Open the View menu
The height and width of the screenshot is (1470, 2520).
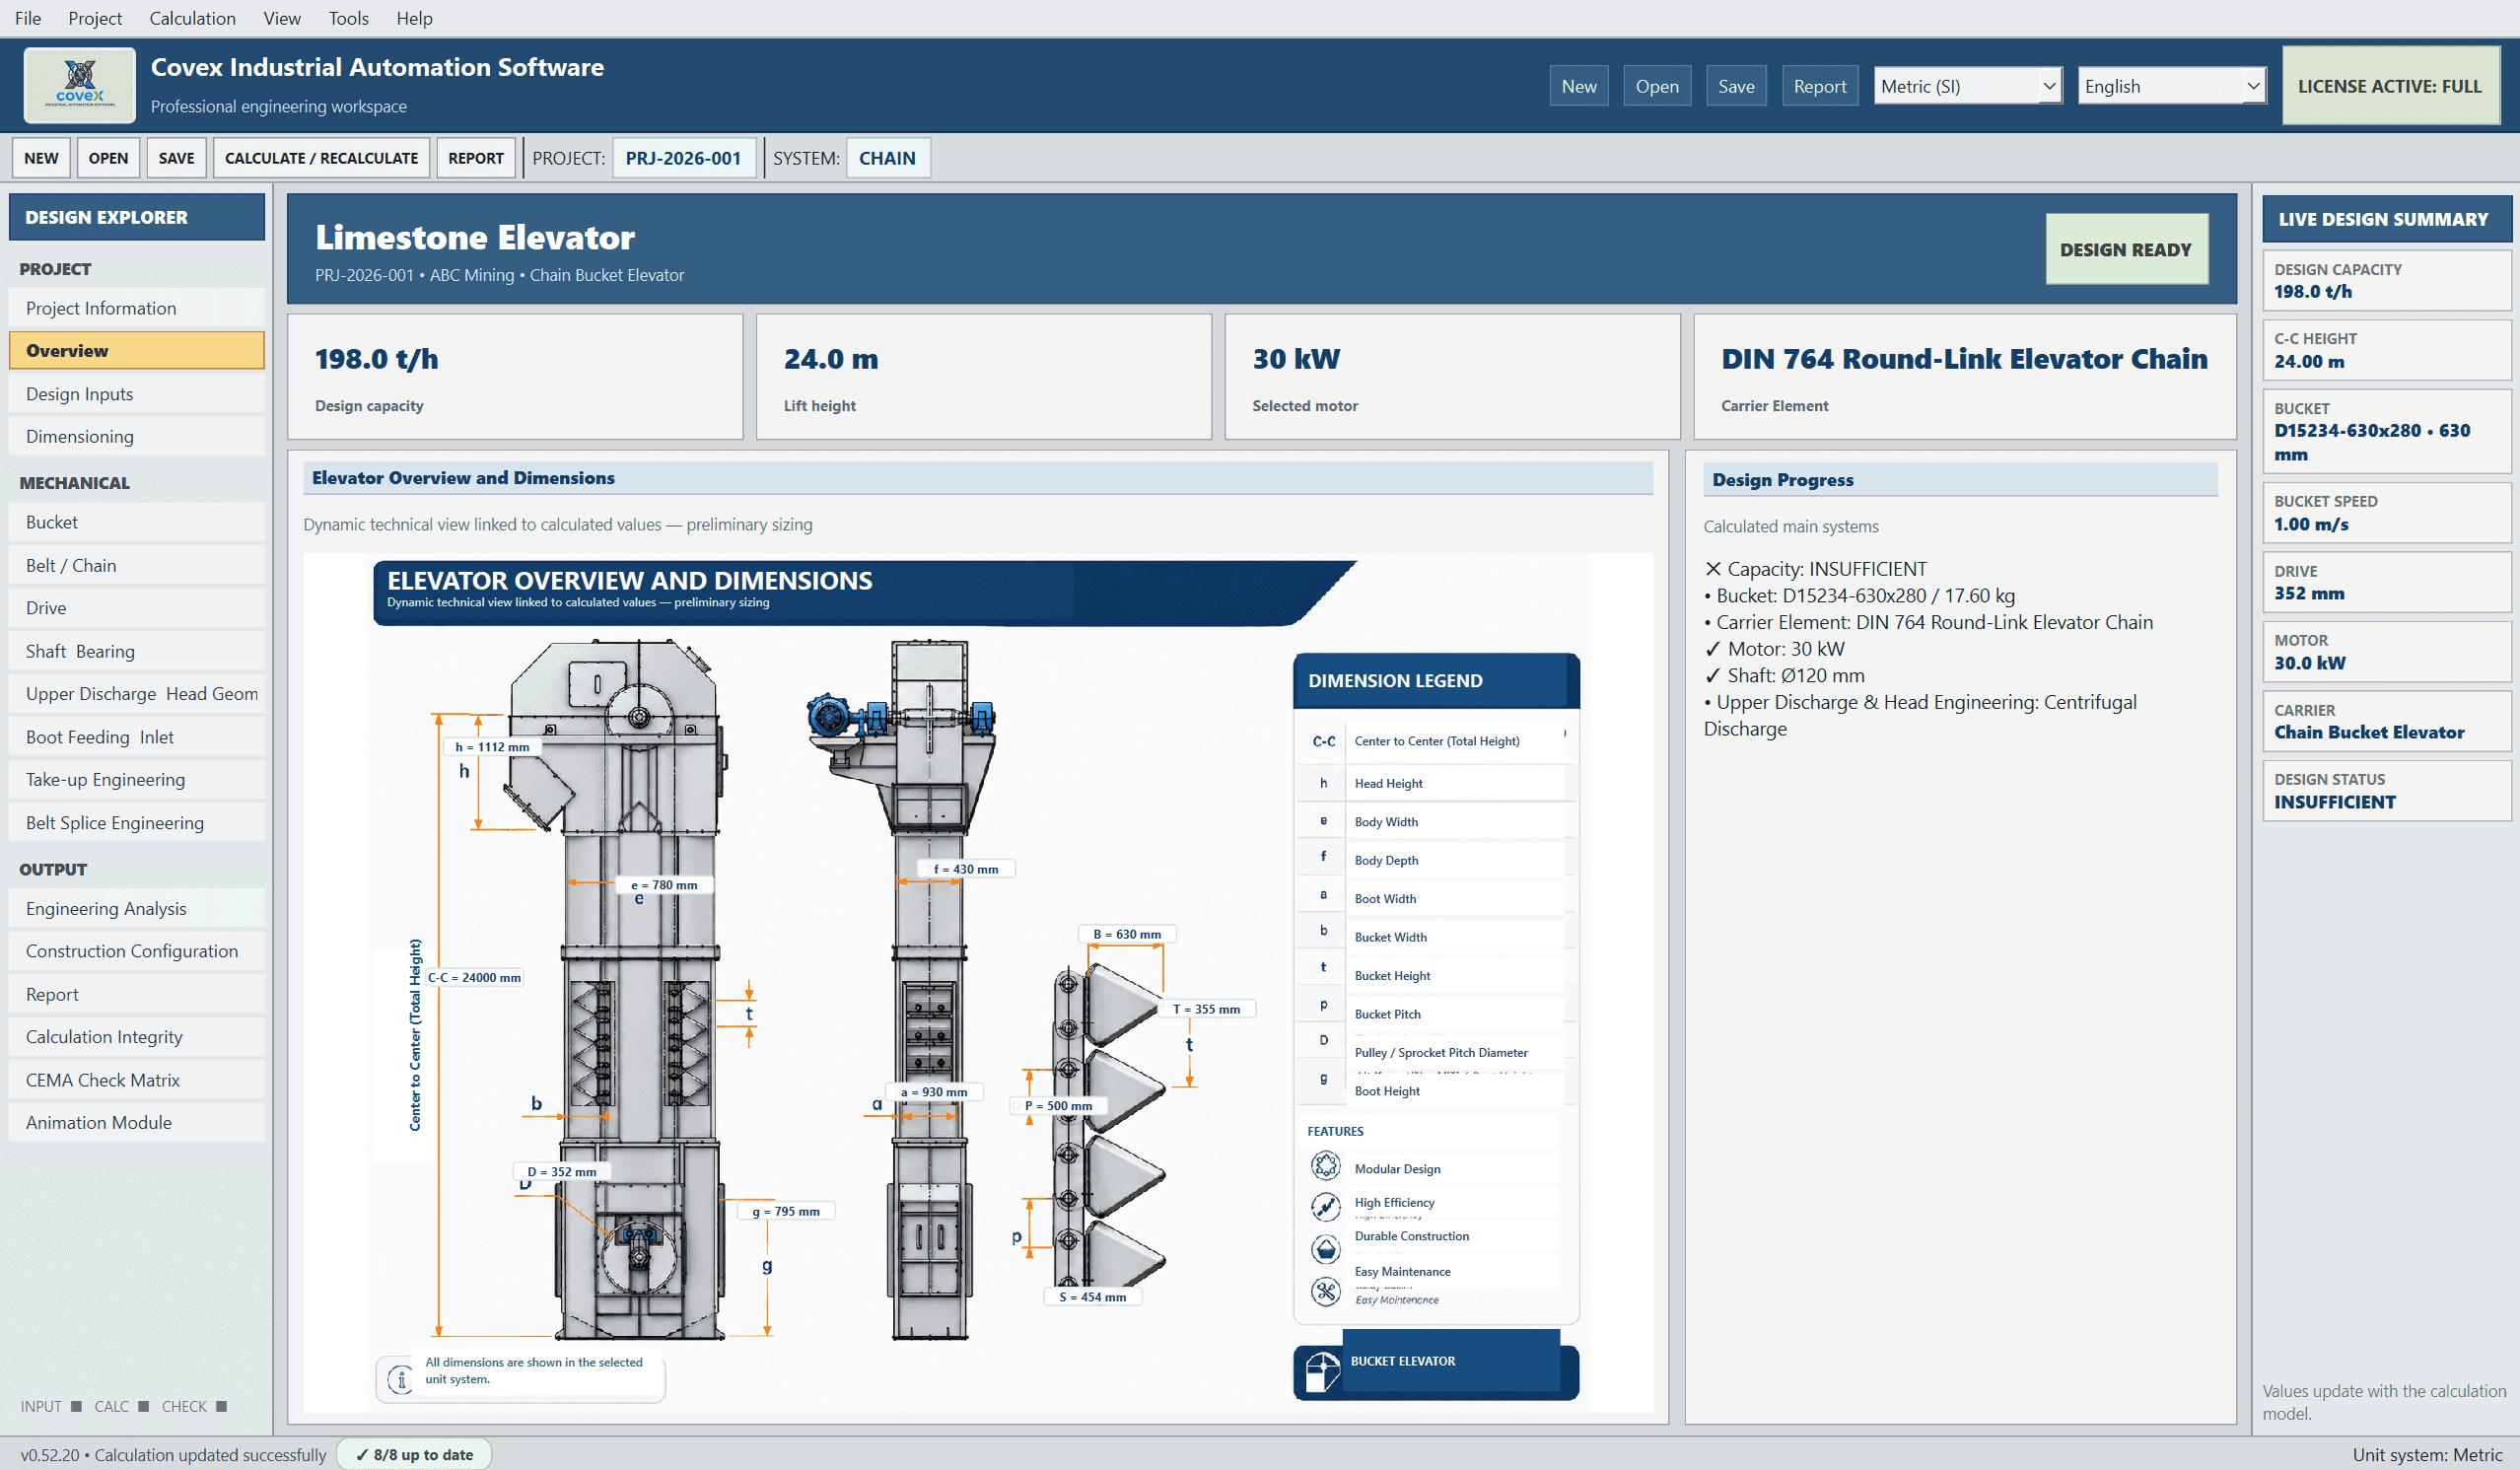pos(282,18)
